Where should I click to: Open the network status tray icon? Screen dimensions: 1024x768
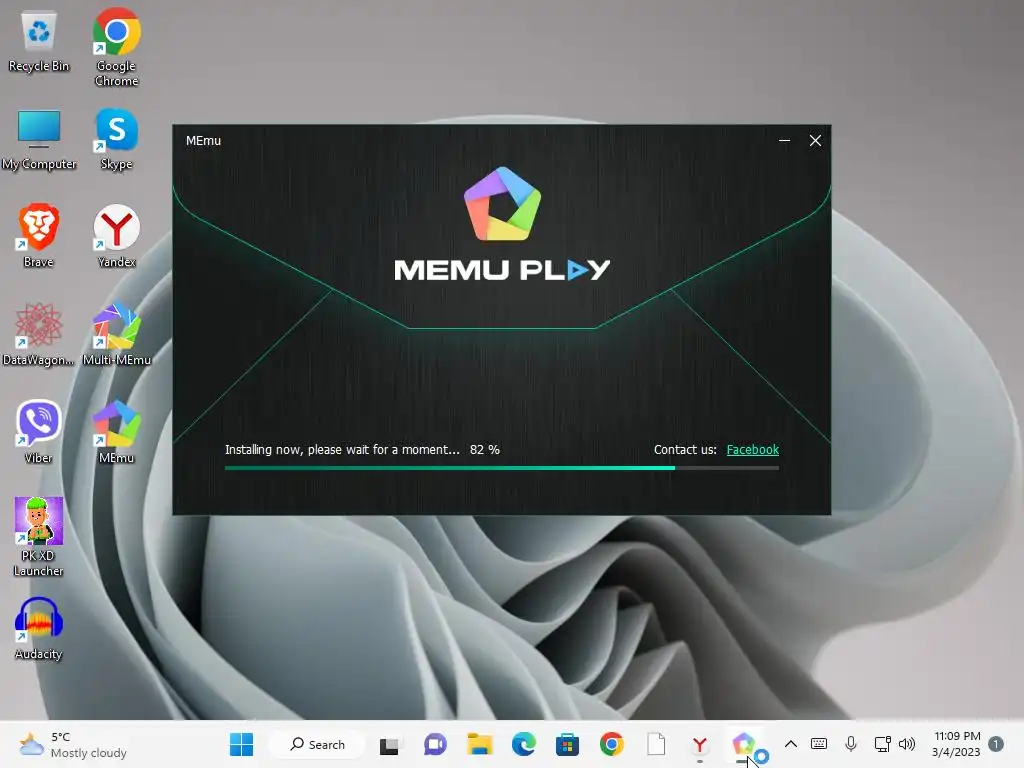tap(882, 744)
